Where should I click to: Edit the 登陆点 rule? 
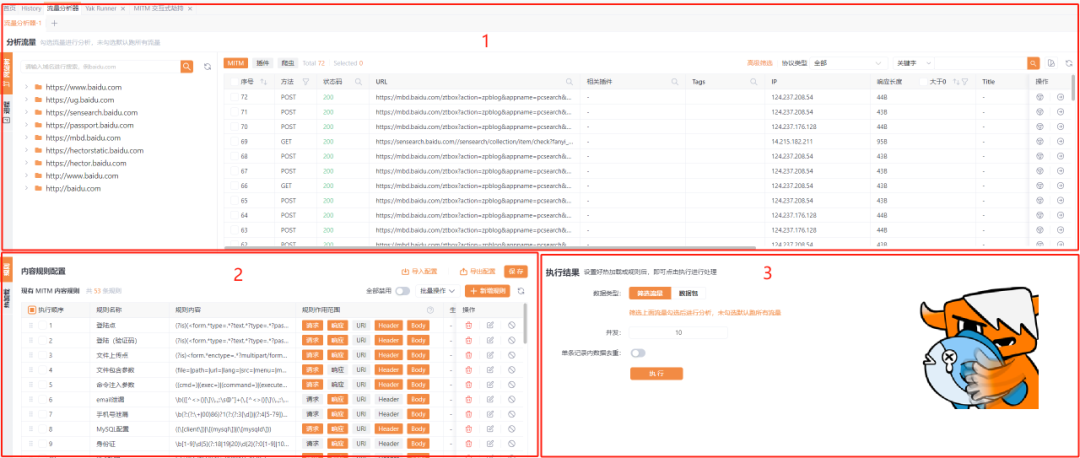tap(490, 325)
